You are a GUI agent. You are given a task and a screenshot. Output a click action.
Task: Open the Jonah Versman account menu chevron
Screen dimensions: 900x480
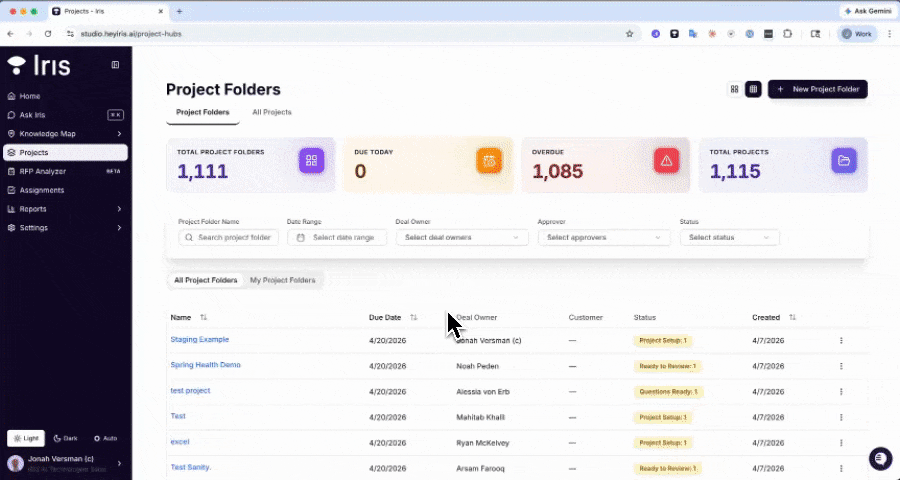coord(119,463)
